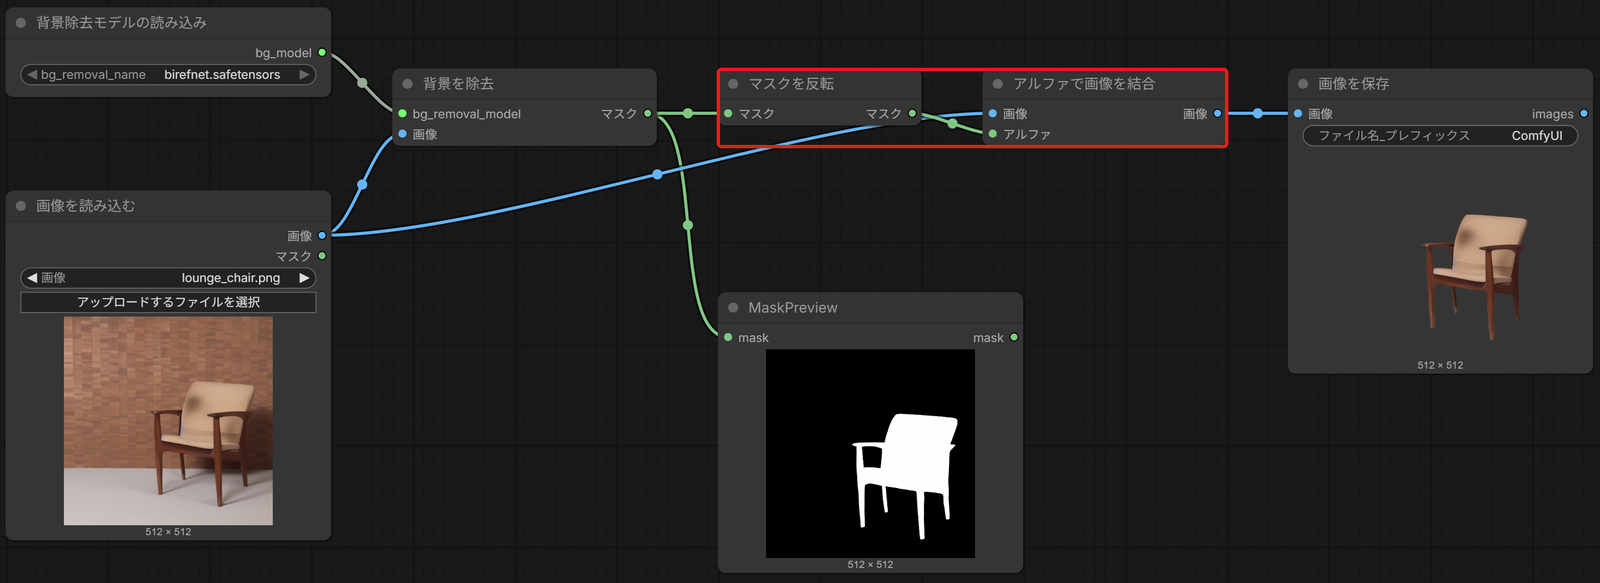Click the bg_model output port

[322, 53]
